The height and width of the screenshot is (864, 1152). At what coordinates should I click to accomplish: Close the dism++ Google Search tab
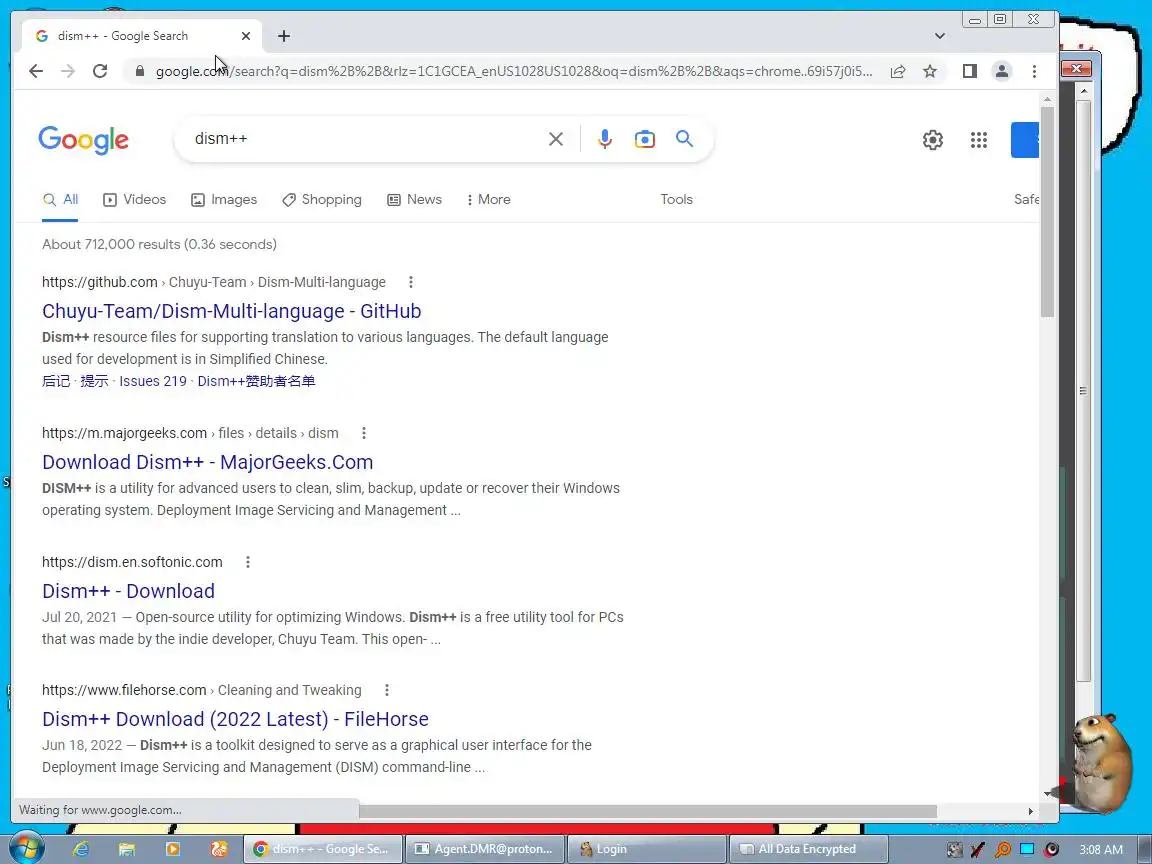pyautogui.click(x=245, y=36)
